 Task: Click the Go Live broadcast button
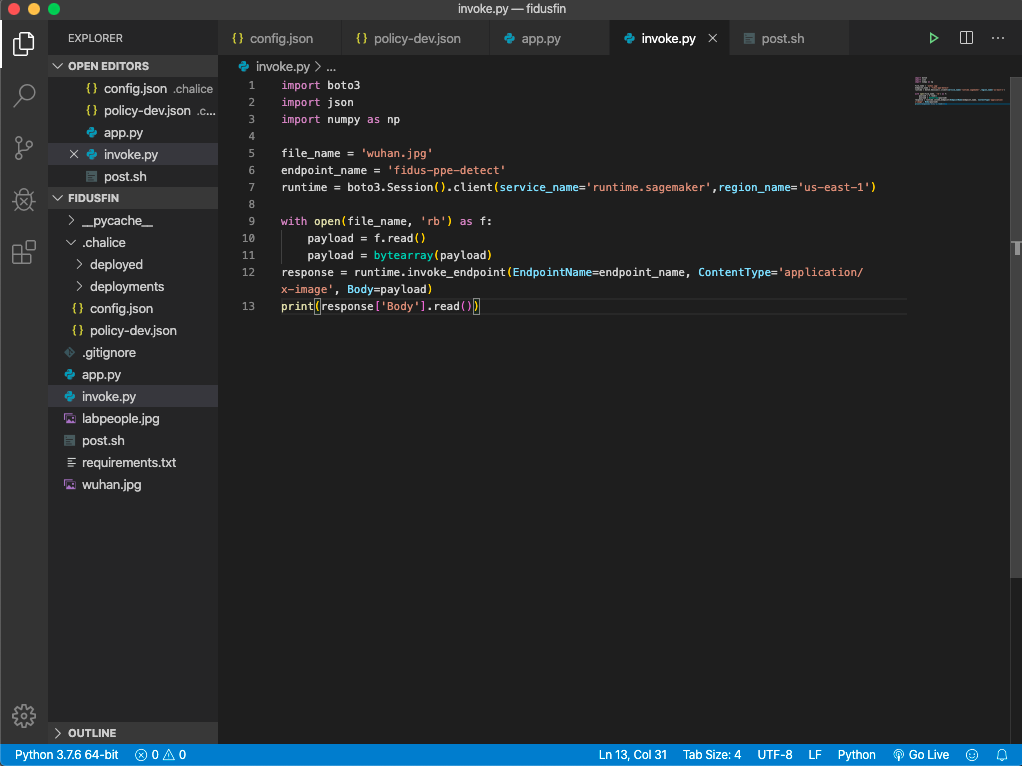[920, 755]
